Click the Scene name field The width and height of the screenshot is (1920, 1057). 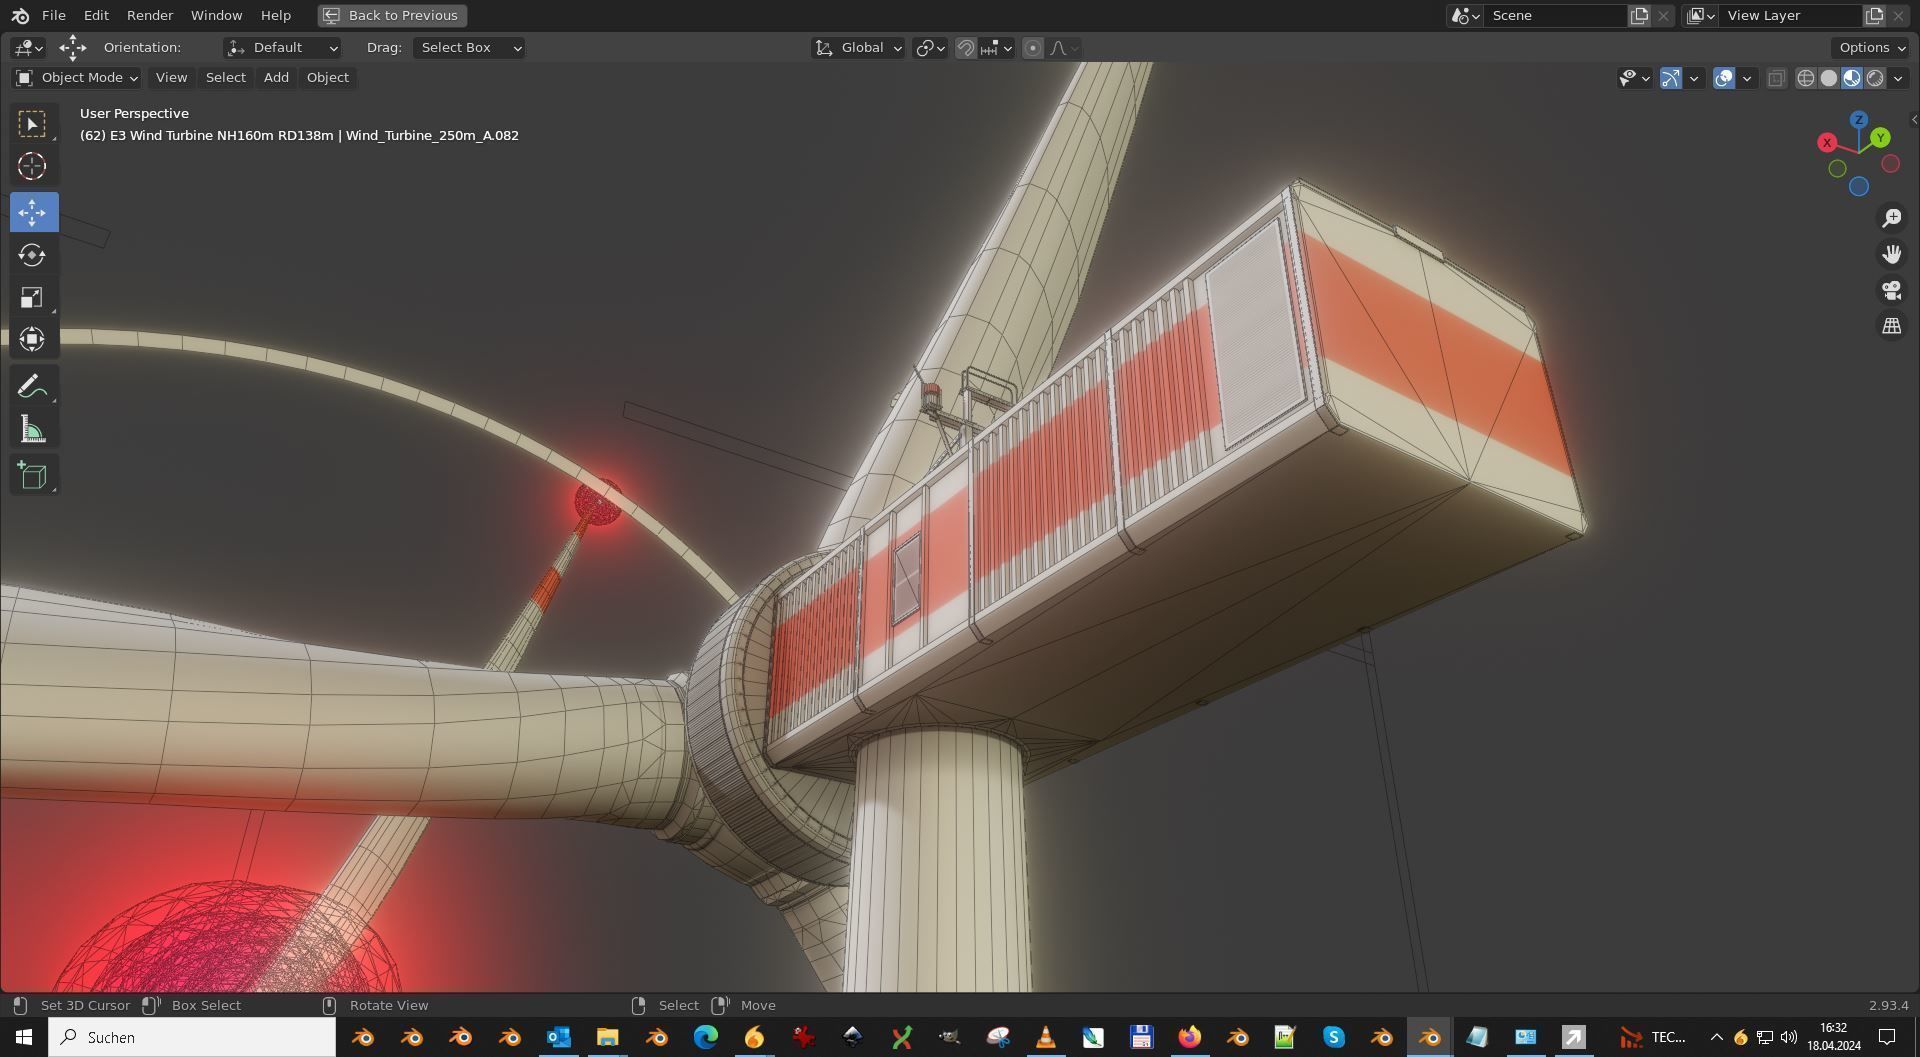point(1553,15)
